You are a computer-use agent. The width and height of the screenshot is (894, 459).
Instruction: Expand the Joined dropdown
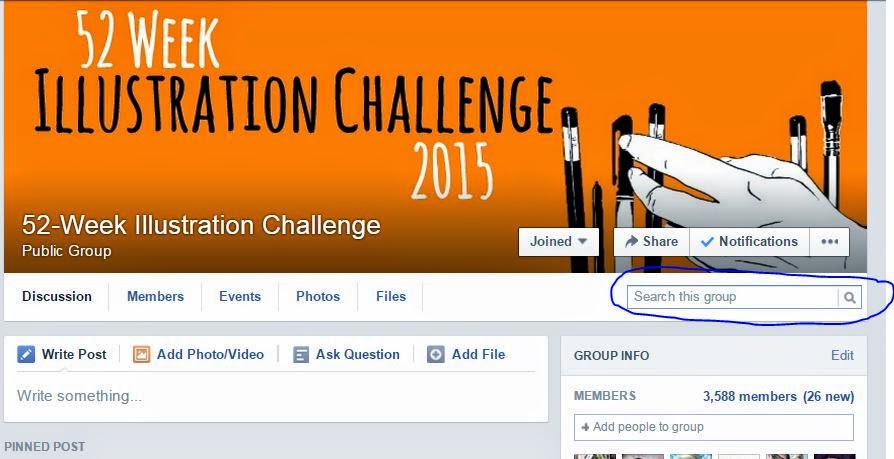tap(559, 242)
